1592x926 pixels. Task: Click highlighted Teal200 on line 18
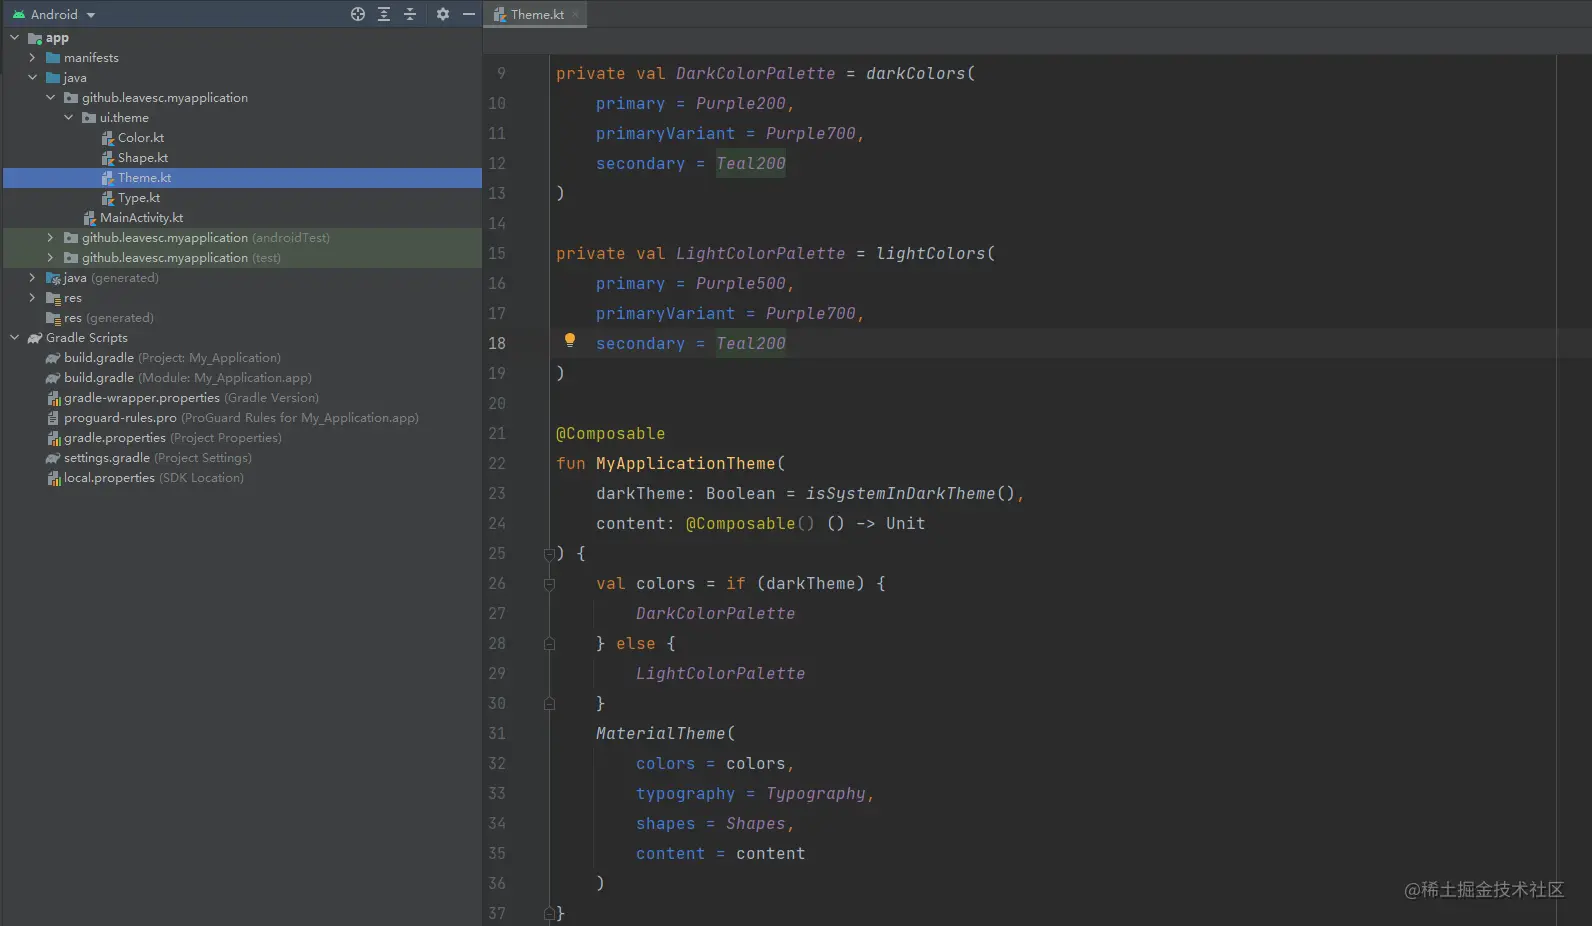point(751,344)
